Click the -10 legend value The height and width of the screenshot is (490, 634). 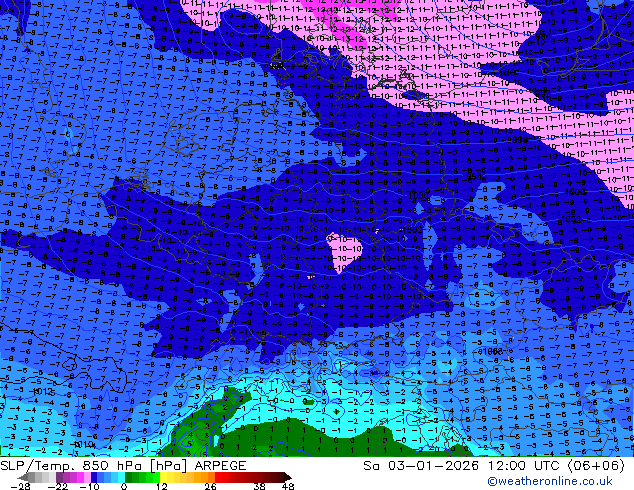click(89, 486)
